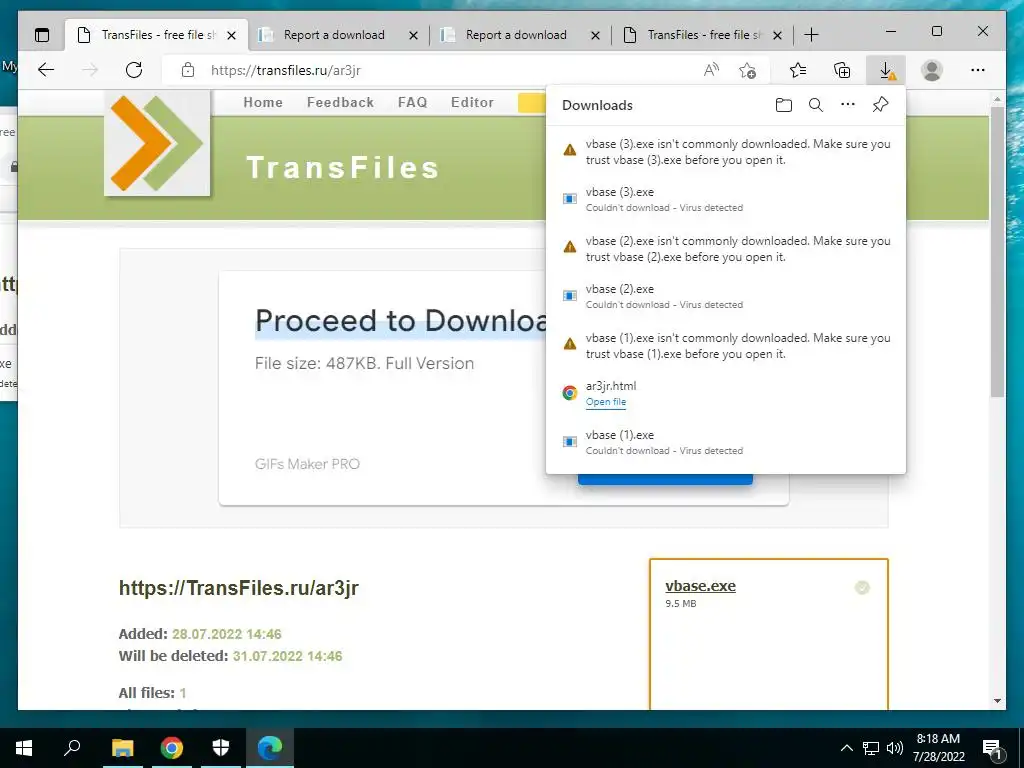Add this page to favorites star icon
The height and width of the screenshot is (768, 1024).
(748, 70)
